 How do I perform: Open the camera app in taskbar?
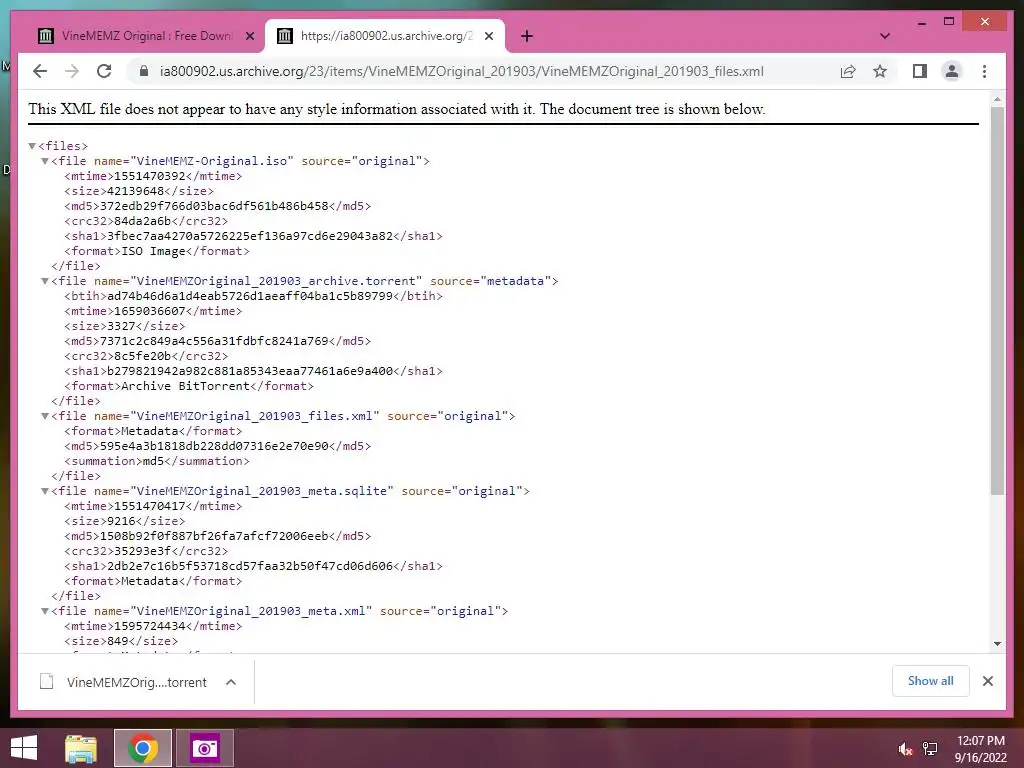pos(204,748)
